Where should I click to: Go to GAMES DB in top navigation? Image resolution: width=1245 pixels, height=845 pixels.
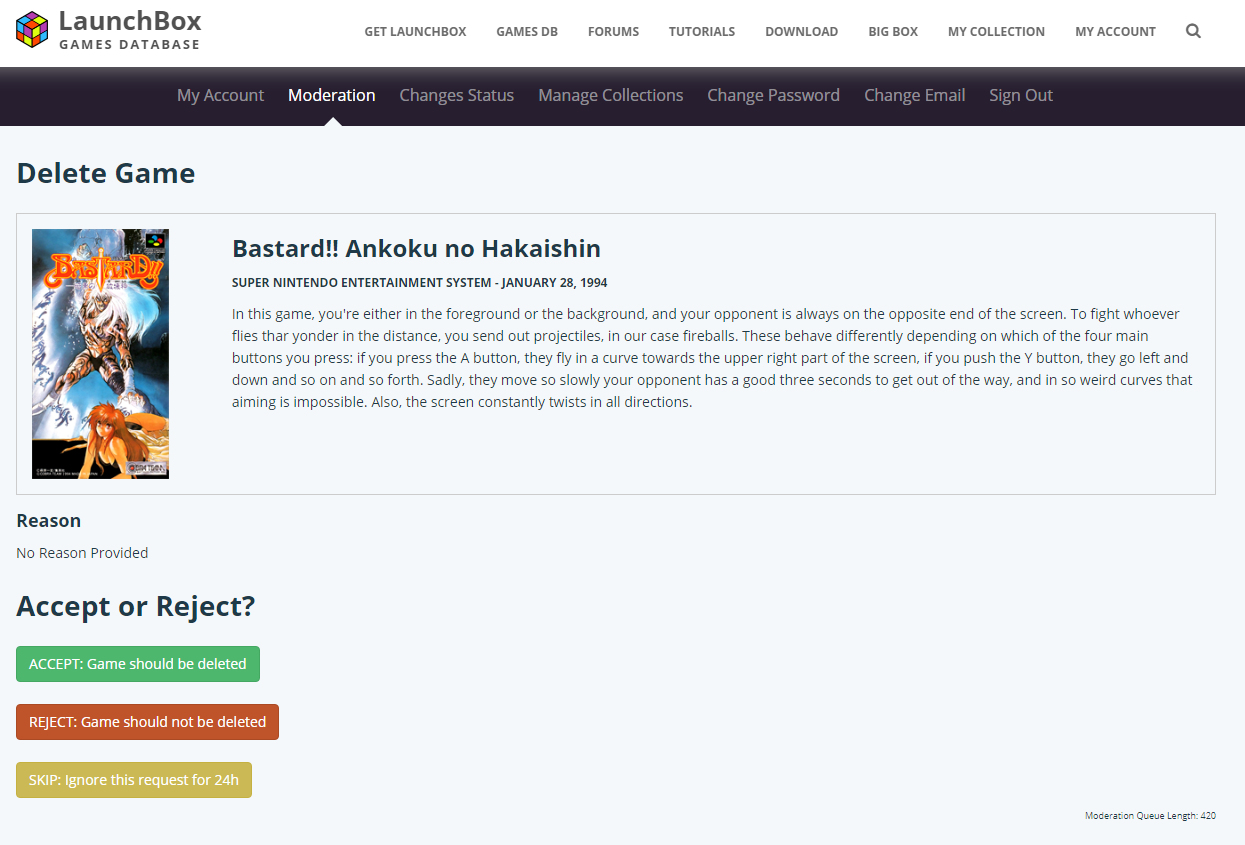[x=527, y=32]
